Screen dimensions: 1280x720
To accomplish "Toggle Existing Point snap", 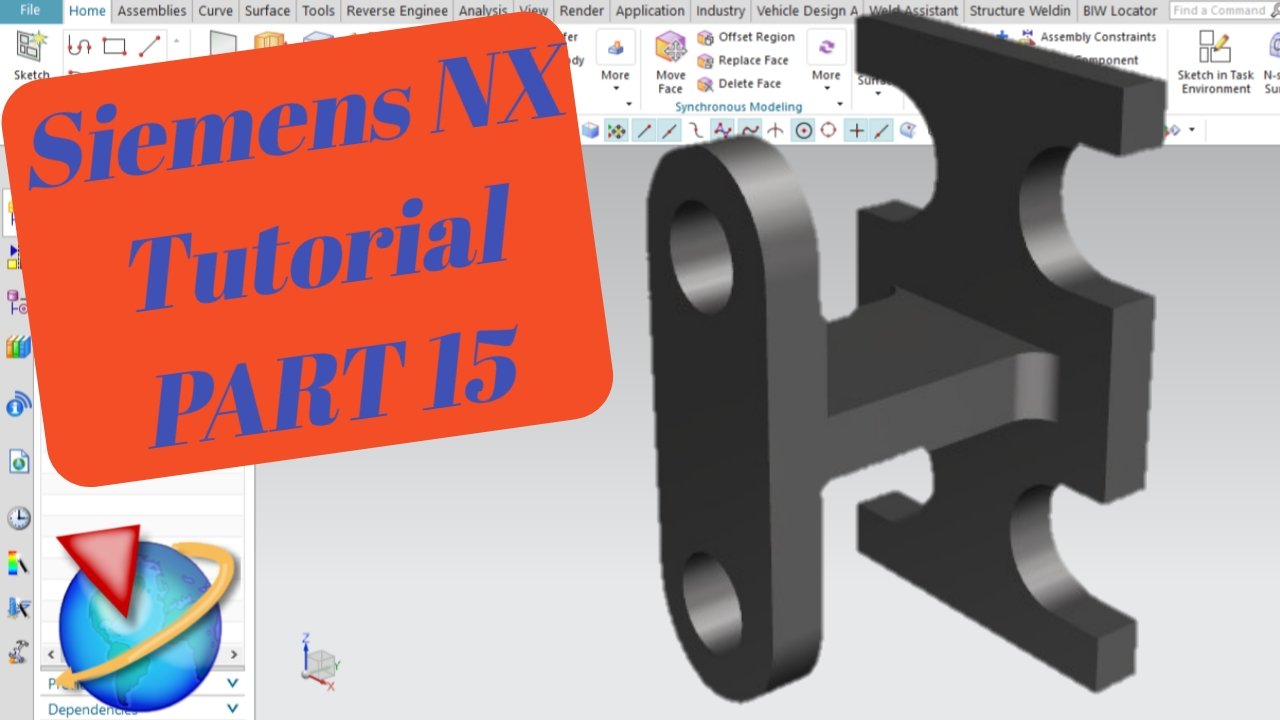I will (856, 130).
